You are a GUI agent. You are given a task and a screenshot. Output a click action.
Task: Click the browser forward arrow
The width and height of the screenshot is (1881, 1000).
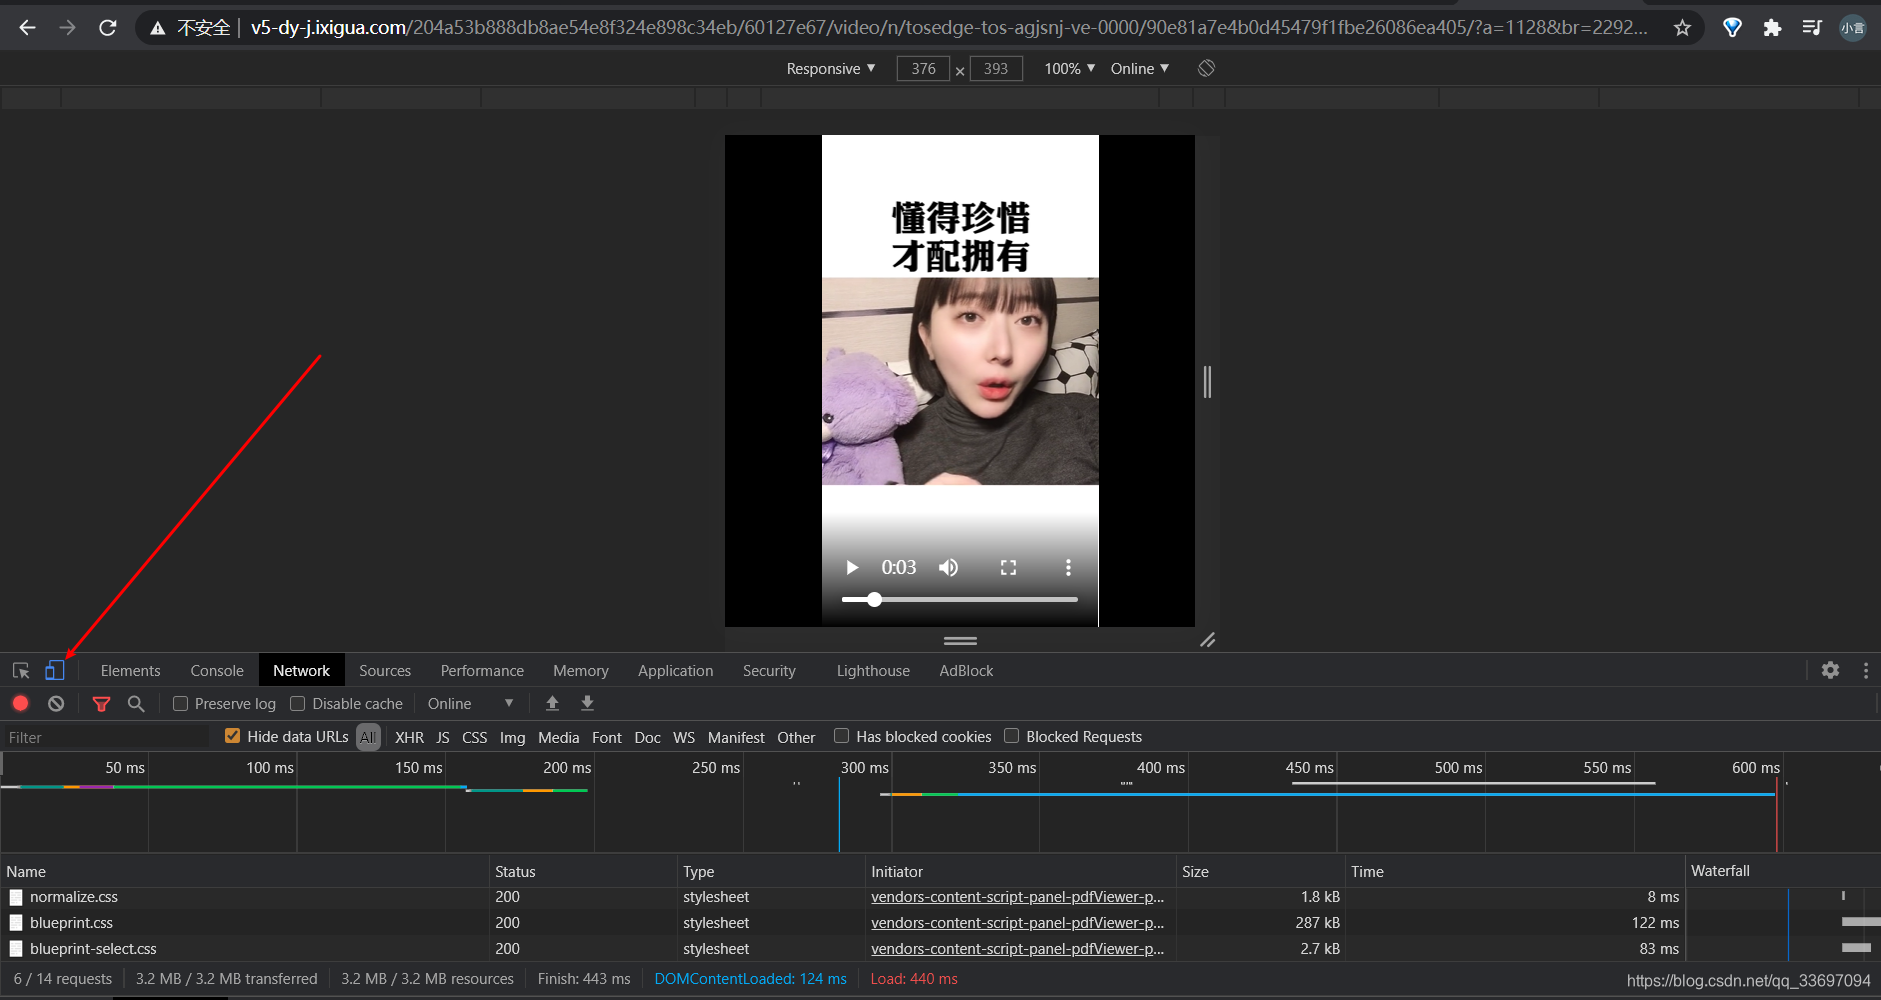click(x=67, y=28)
